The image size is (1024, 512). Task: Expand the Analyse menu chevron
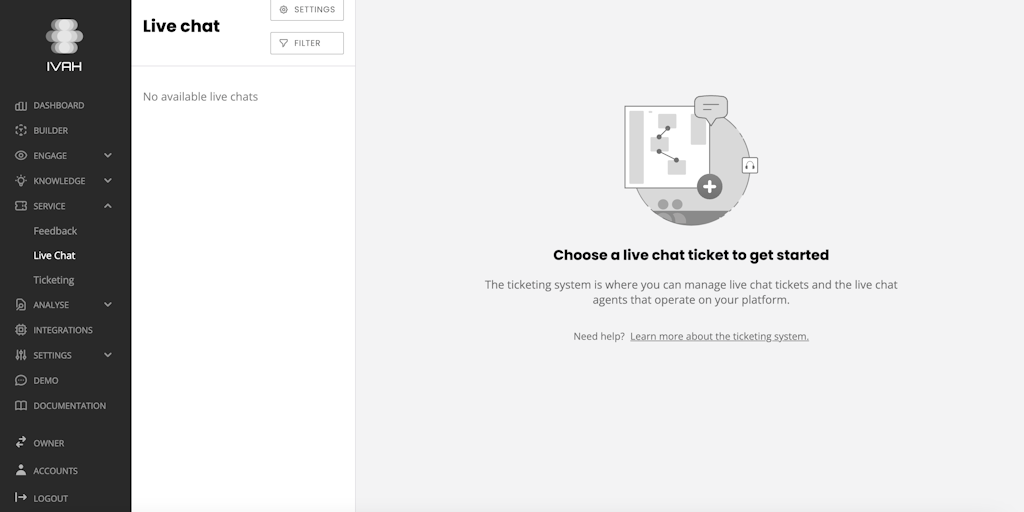[x=108, y=305]
